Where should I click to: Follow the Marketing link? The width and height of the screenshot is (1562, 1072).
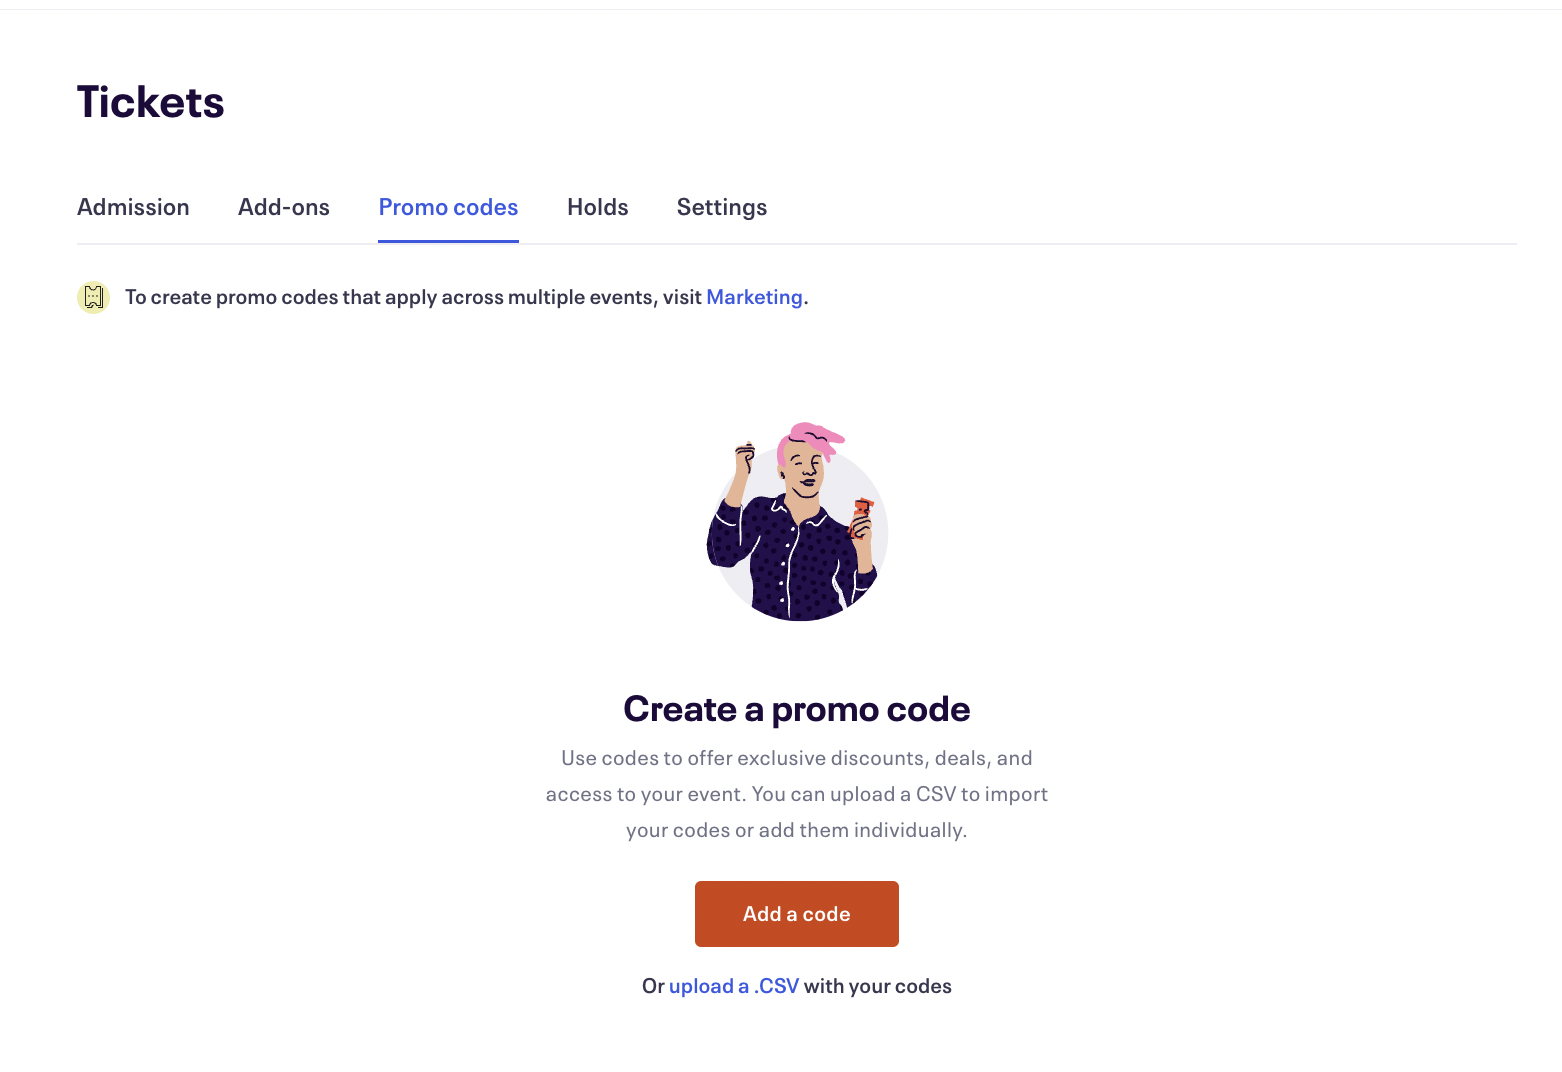click(754, 297)
